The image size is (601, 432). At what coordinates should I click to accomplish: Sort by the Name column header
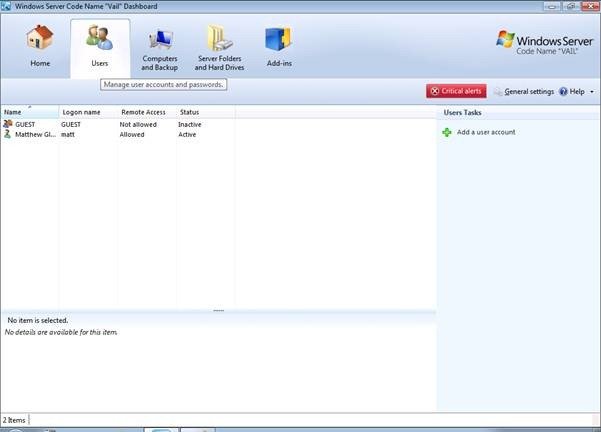[30, 112]
